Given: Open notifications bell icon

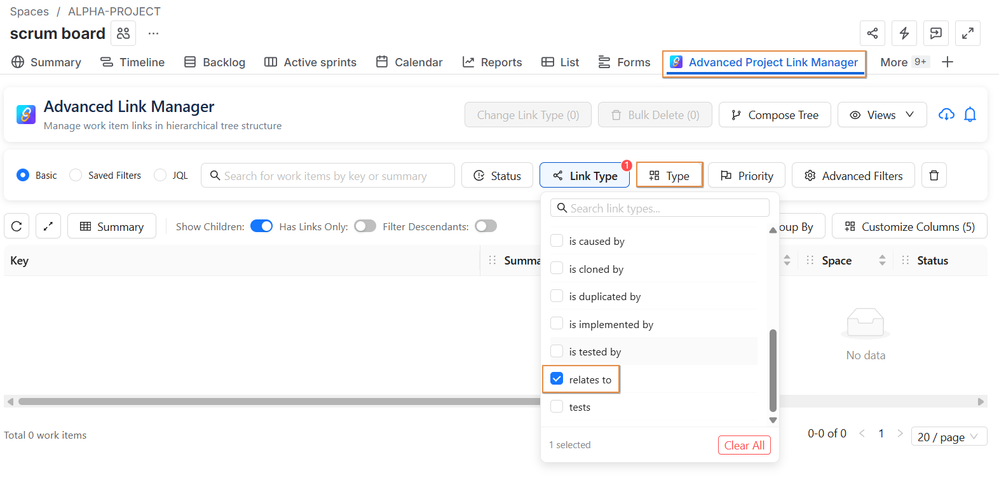Looking at the screenshot, I should coord(970,115).
